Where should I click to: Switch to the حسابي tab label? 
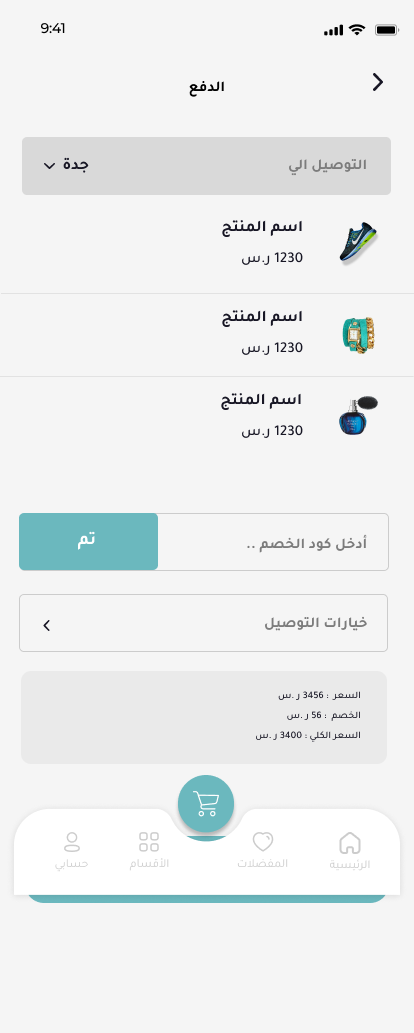tap(71, 864)
